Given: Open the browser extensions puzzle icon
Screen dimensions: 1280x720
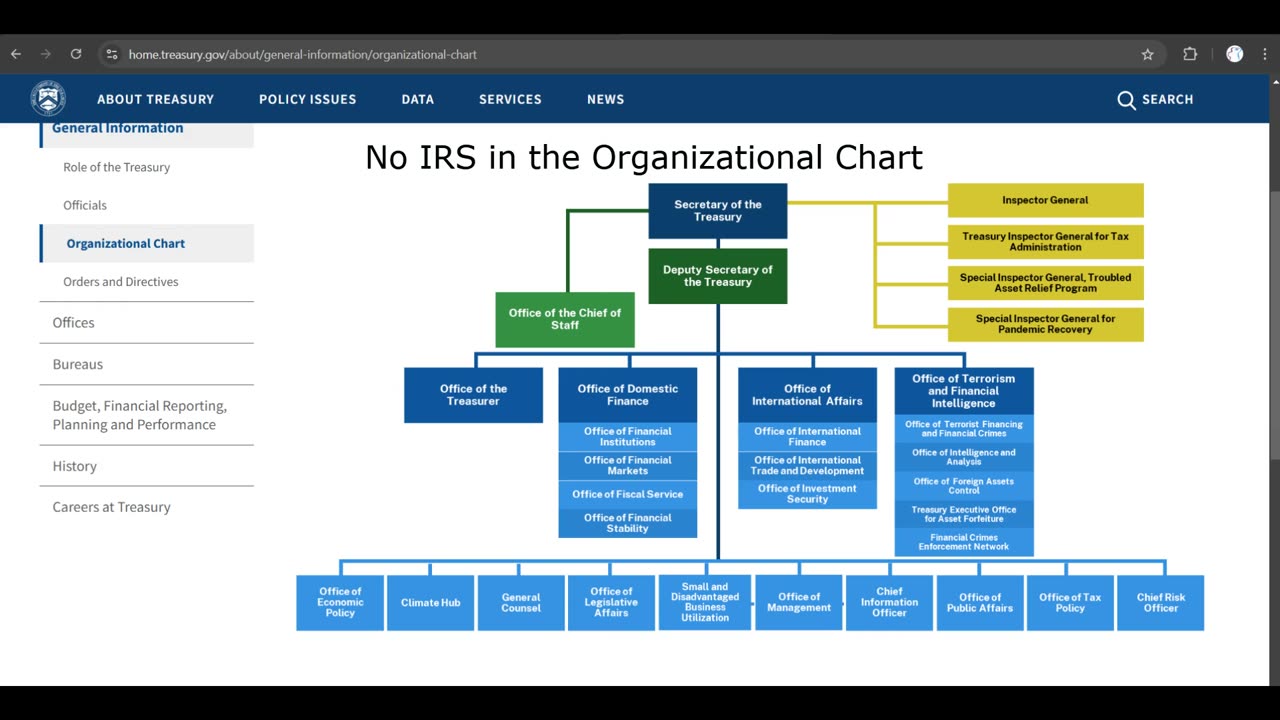Looking at the screenshot, I should [x=1190, y=54].
